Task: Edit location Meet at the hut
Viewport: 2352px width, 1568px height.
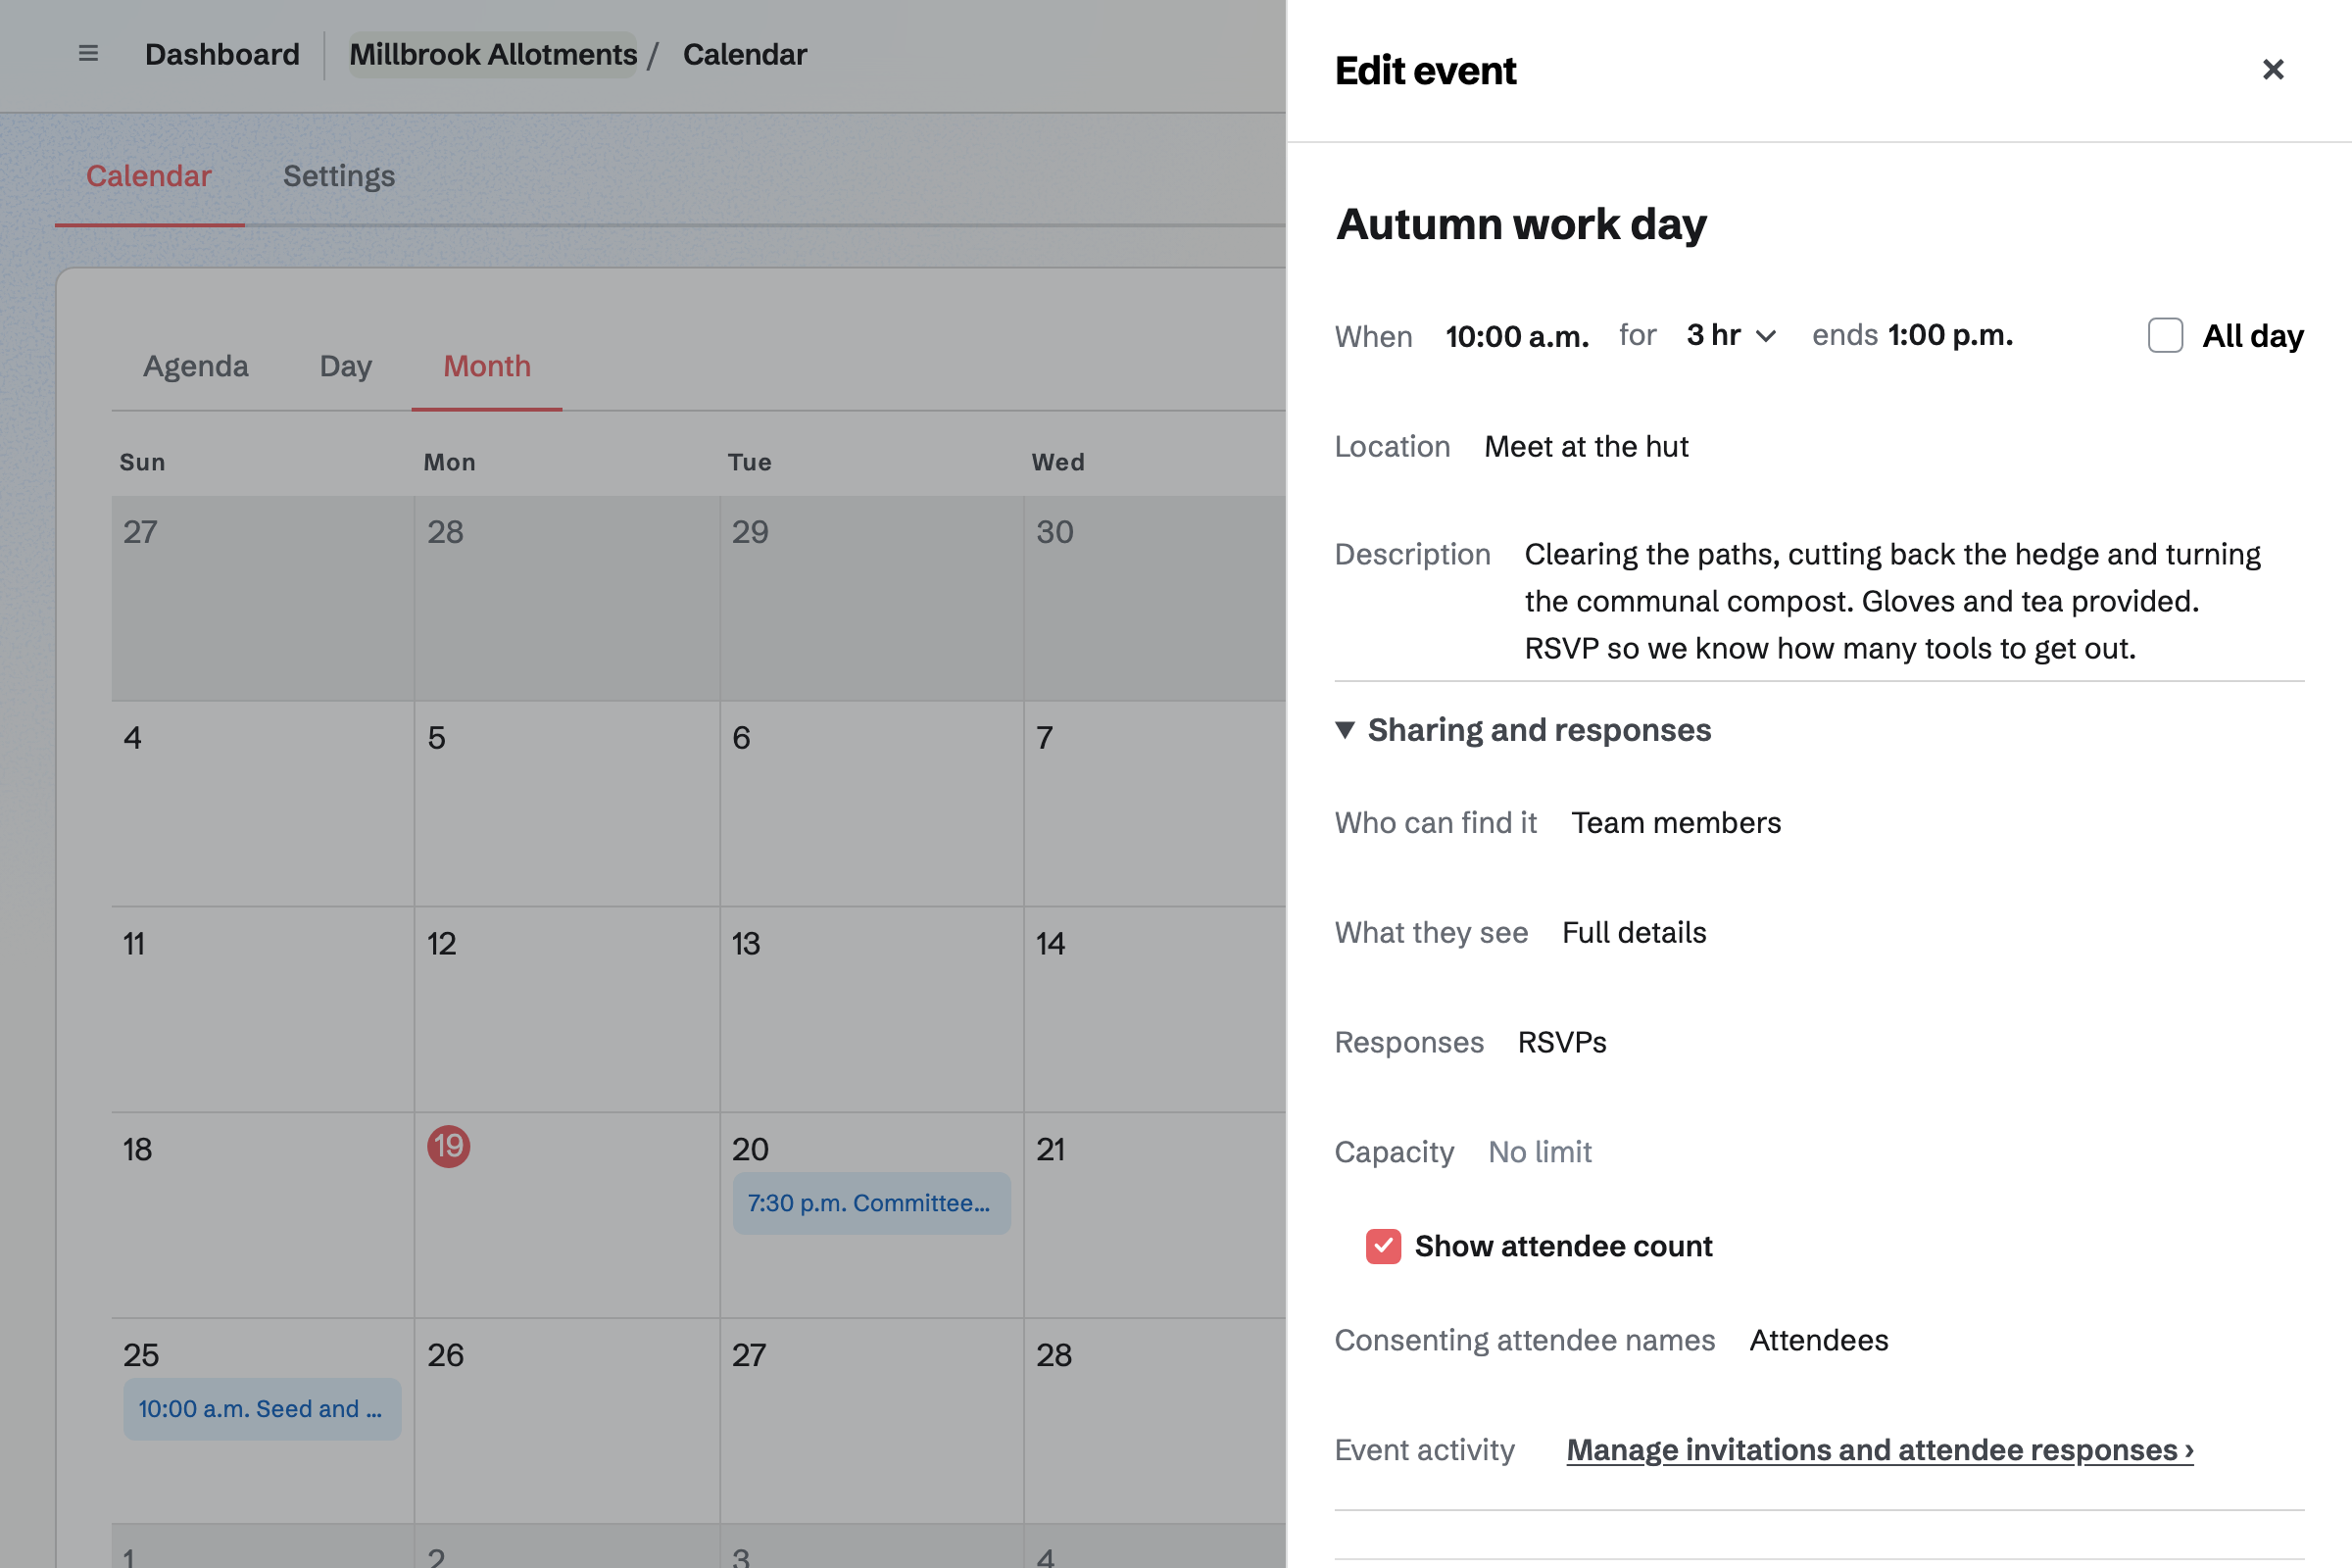Action: tap(1586, 446)
